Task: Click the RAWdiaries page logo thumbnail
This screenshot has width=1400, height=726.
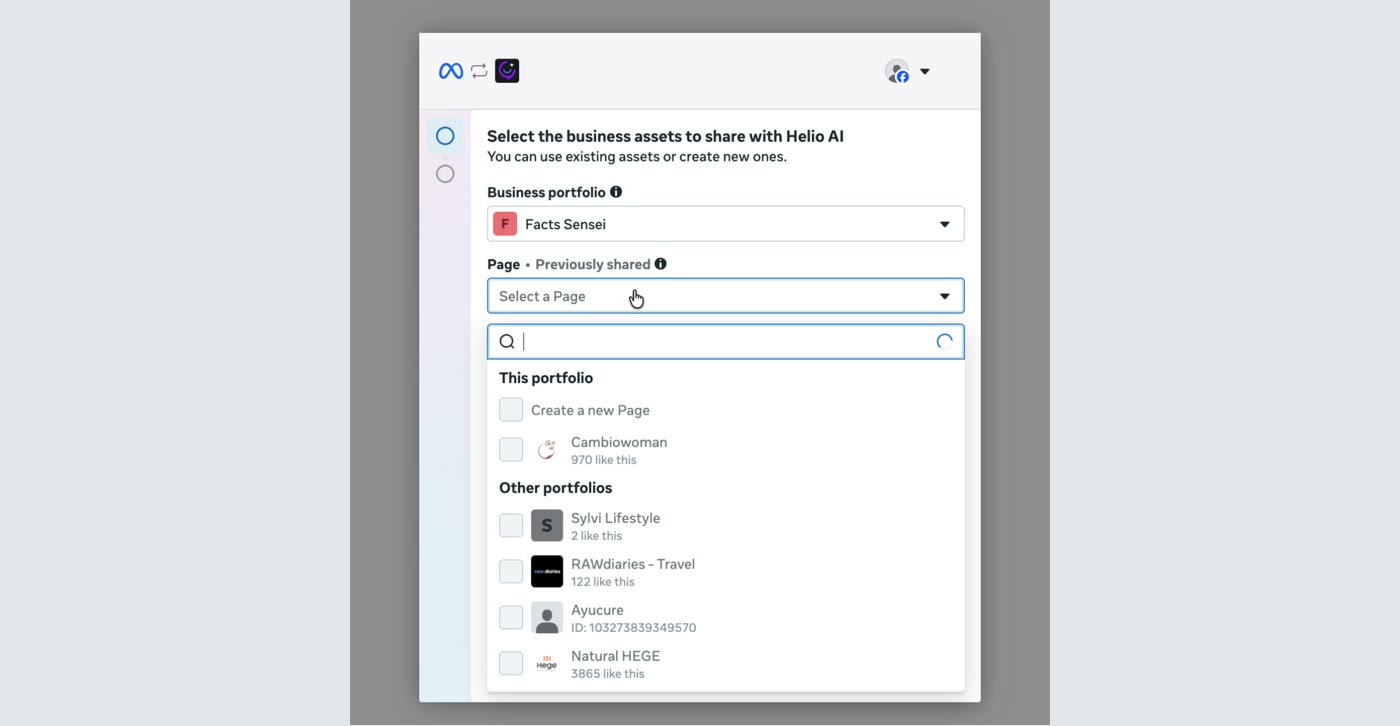Action: pyautogui.click(x=547, y=572)
